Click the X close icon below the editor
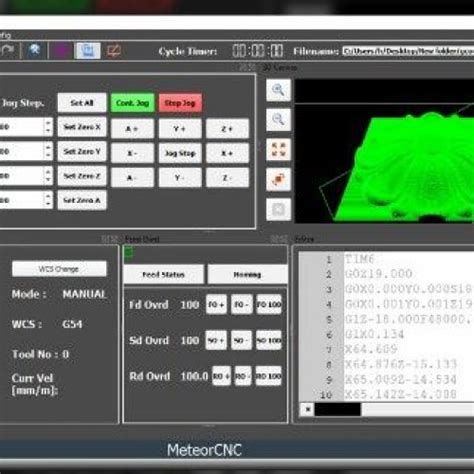The height and width of the screenshot is (474, 474). [x=307, y=409]
